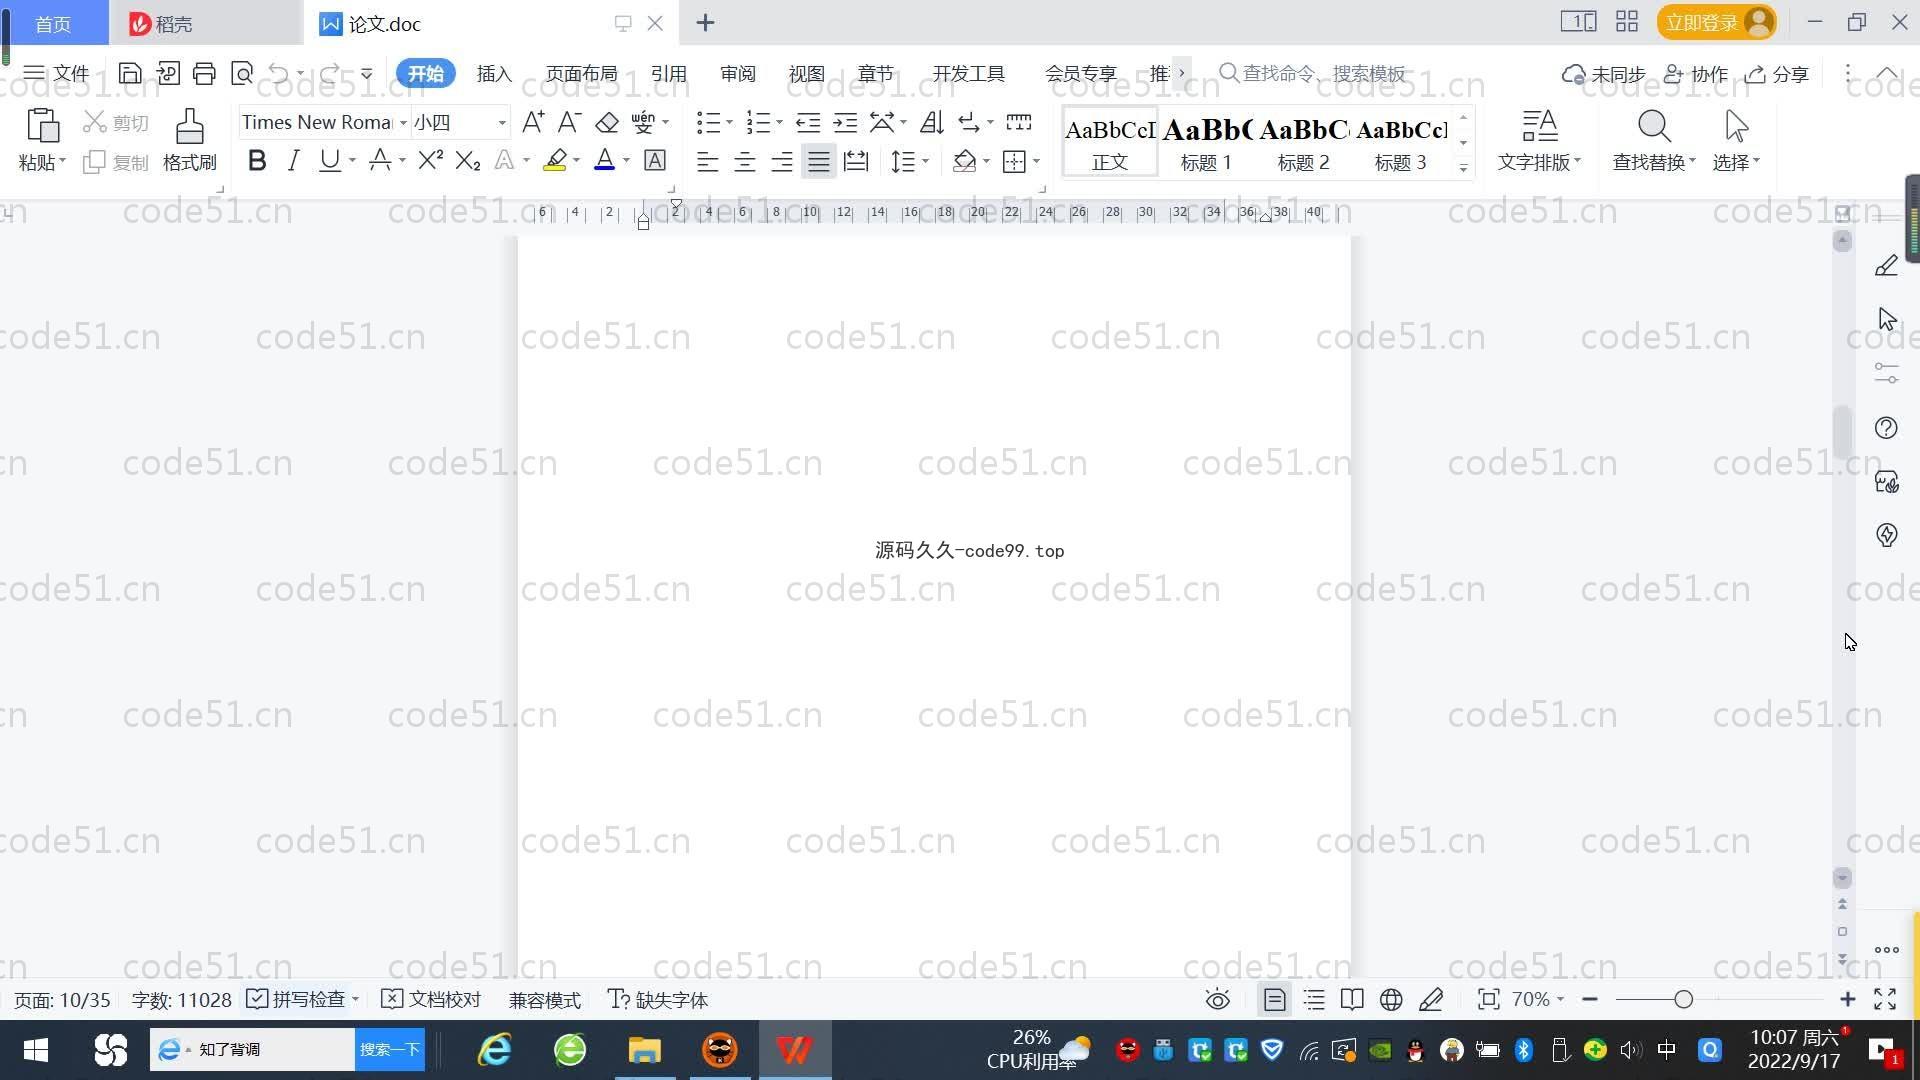The height and width of the screenshot is (1080, 1920).
Task: Open the Insert ribbon tab
Action: pos(494,73)
